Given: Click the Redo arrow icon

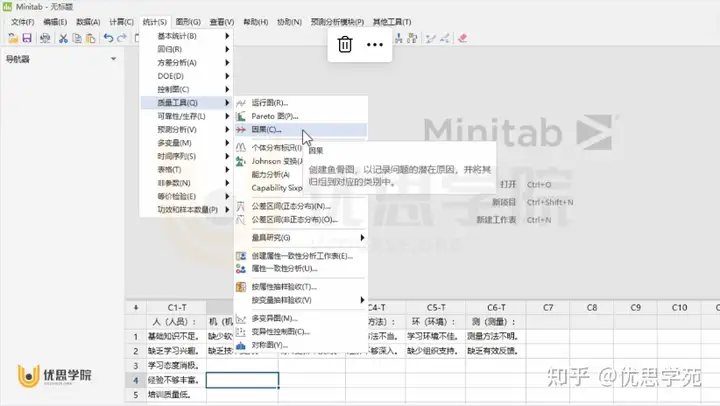Looking at the screenshot, I should 122,38.
